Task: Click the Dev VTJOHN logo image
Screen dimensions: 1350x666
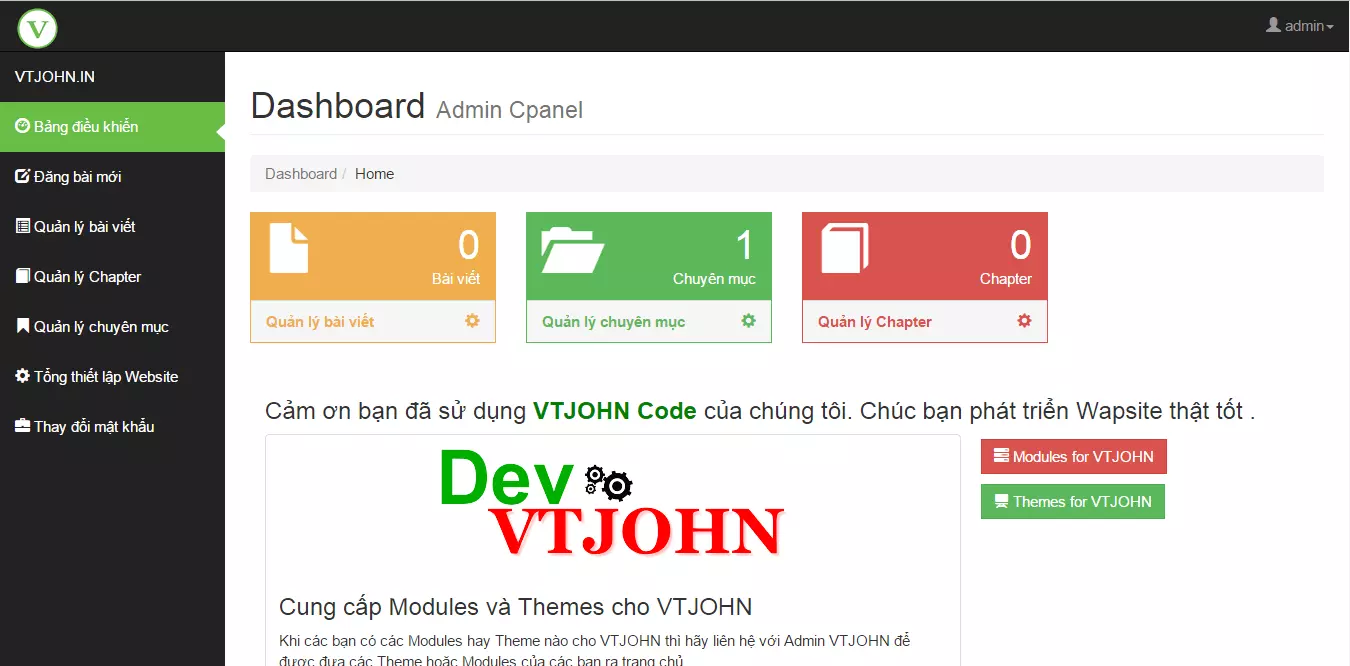Action: 612,503
